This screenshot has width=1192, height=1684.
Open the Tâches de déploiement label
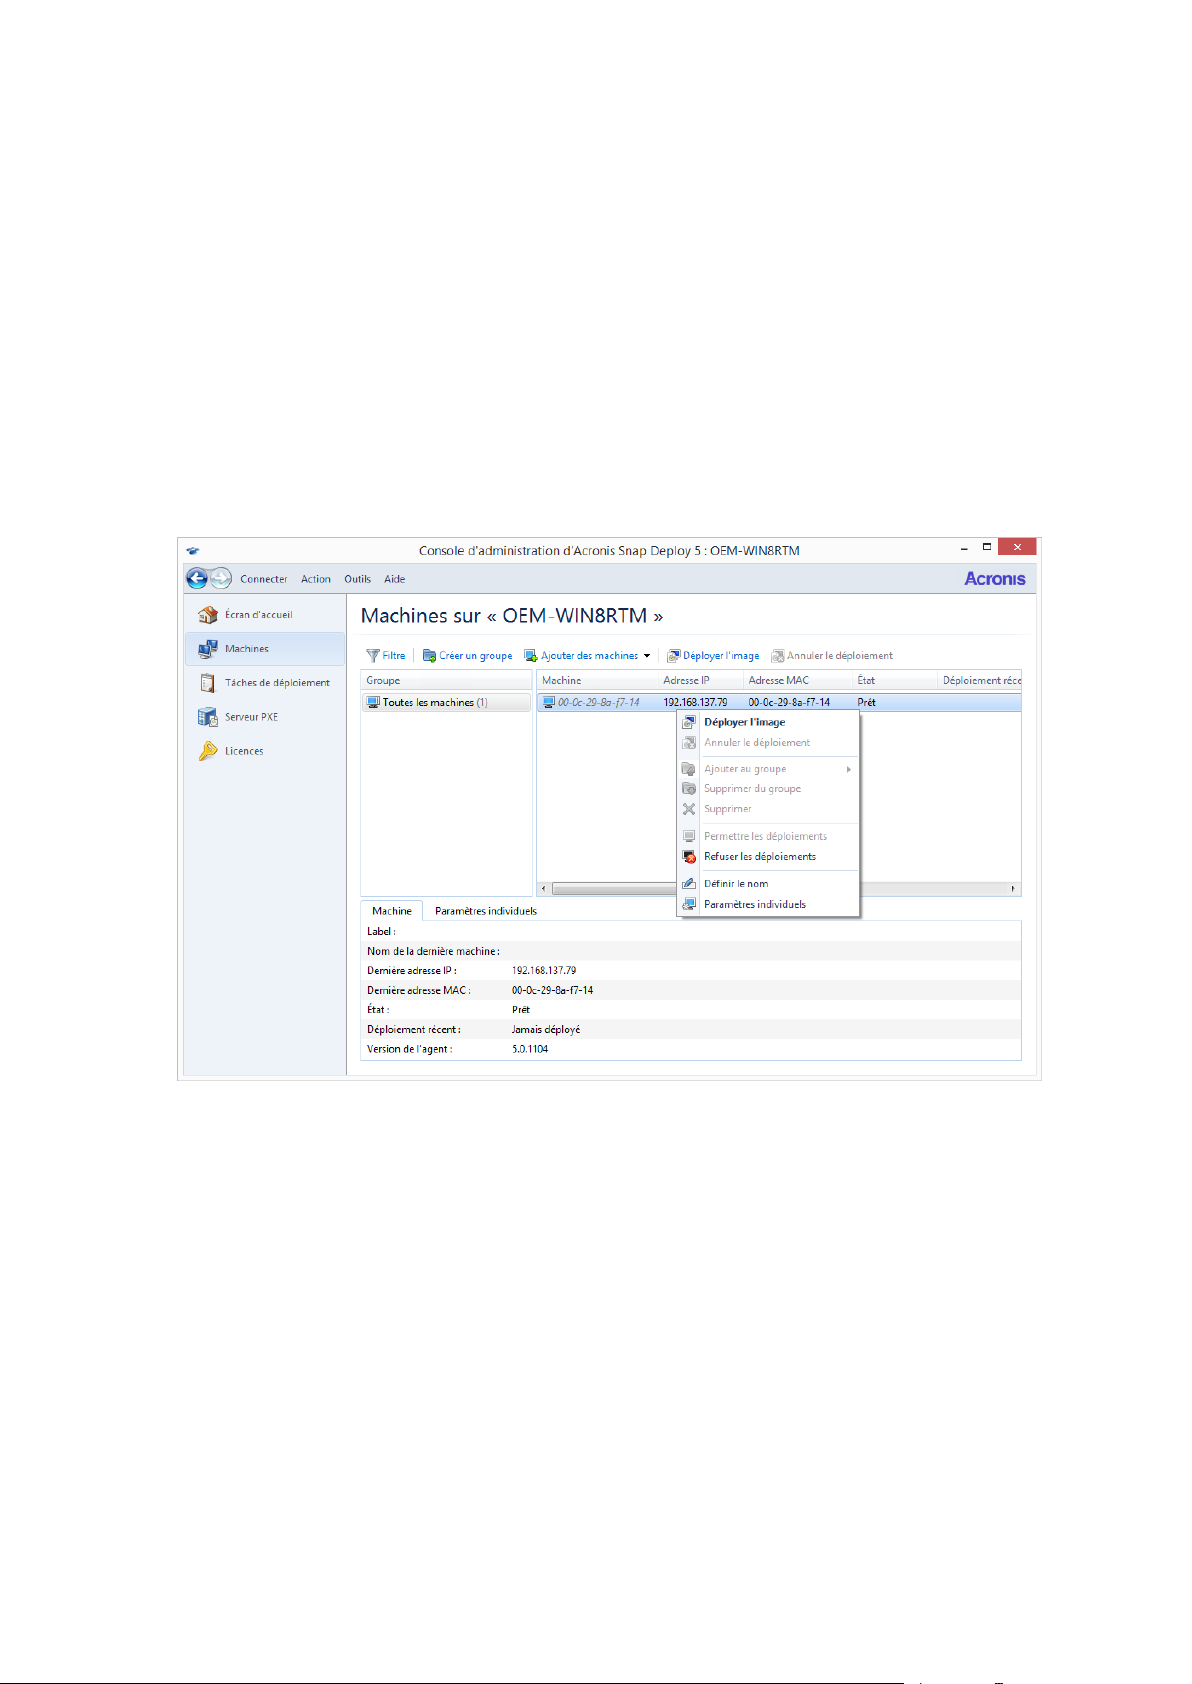click(277, 683)
